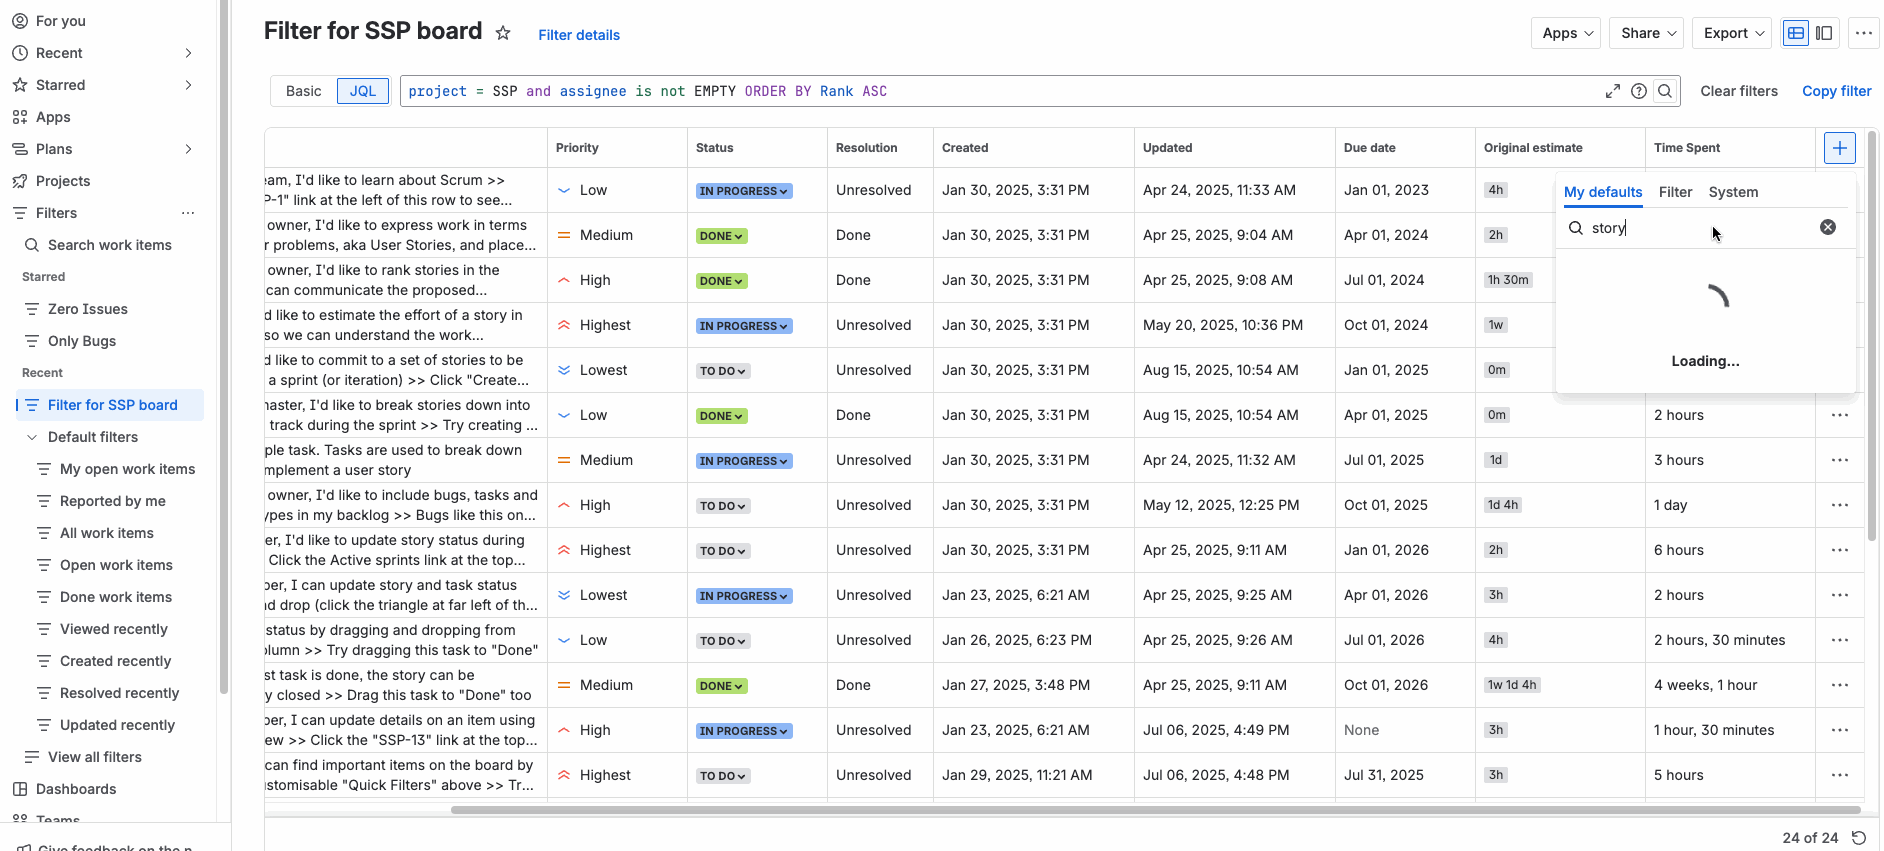Click the Clear filters button
The image size is (1884, 851).
point(1739,91)
